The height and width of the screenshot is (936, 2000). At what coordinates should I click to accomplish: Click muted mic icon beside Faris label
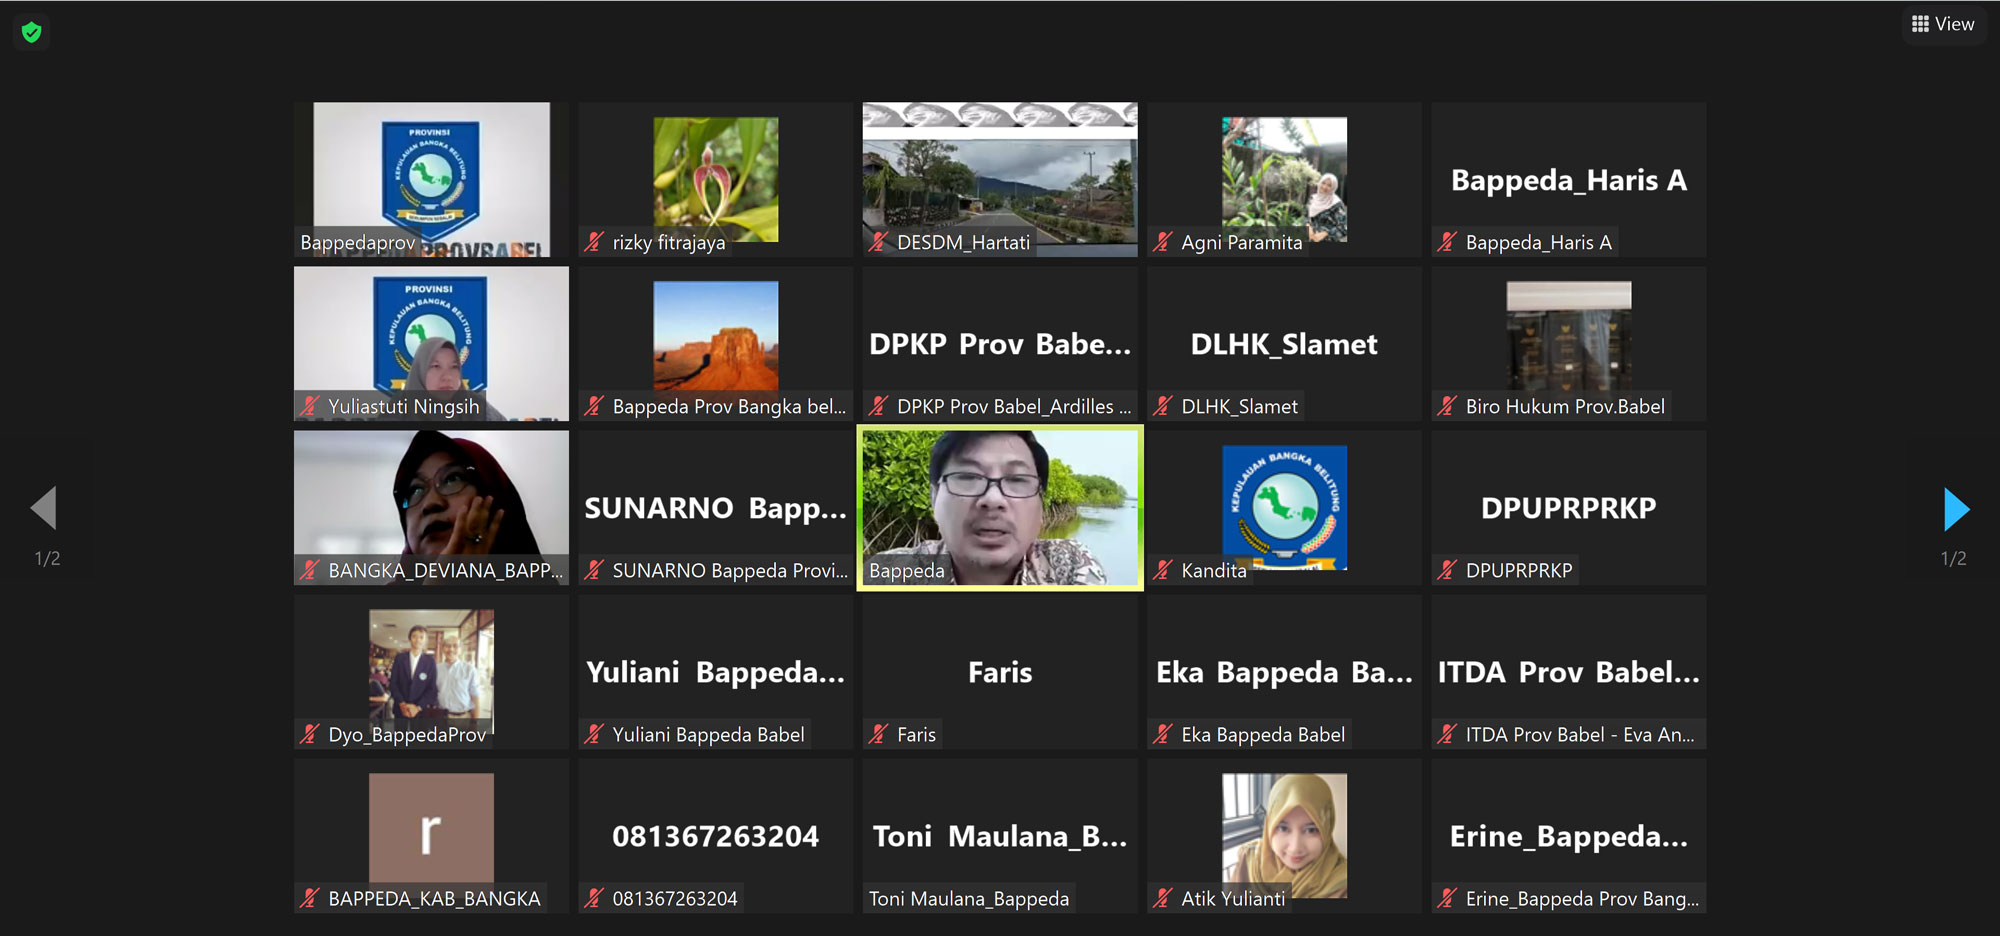[878, 734]
